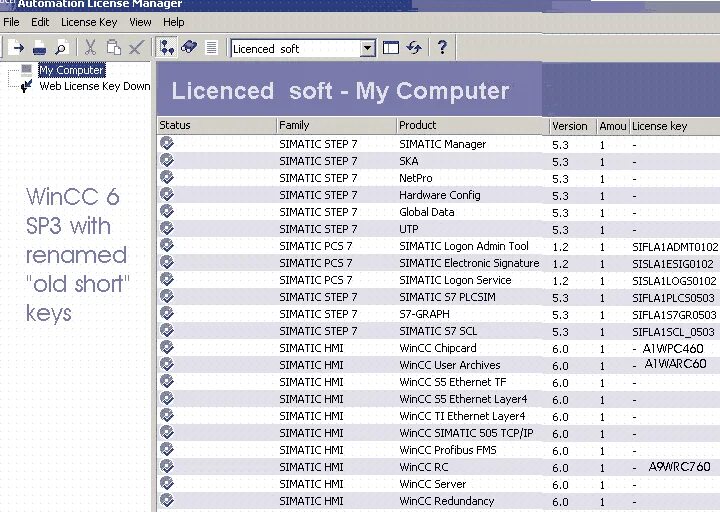Click the Delete X icon
The height and width of the screenshot is (512, 720).
click(136, 48)
